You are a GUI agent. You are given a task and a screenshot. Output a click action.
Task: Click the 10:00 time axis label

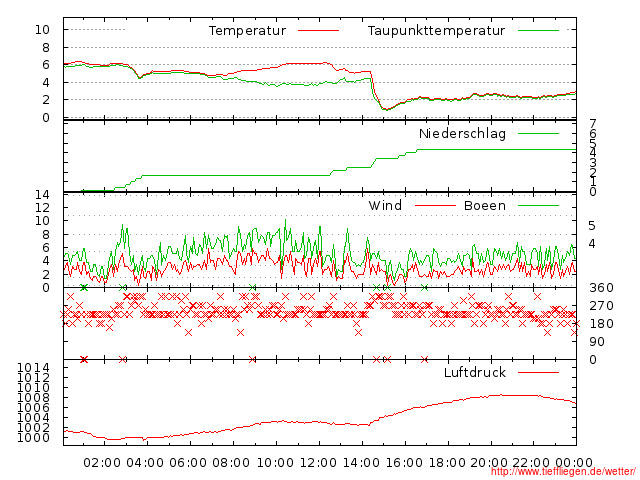pos(275,463)
